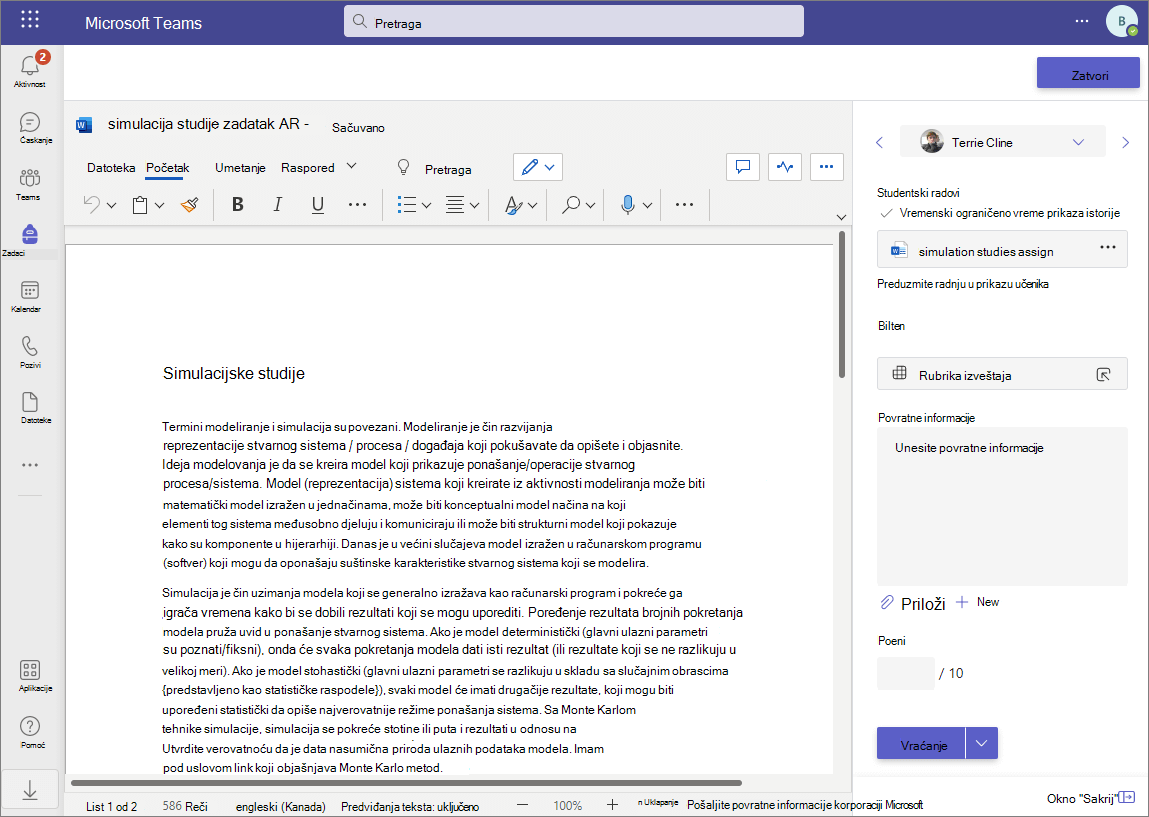This screenshot has height=817, width=1149.
Task: Open simulation studies assign file
Action: tap(986, 251)
